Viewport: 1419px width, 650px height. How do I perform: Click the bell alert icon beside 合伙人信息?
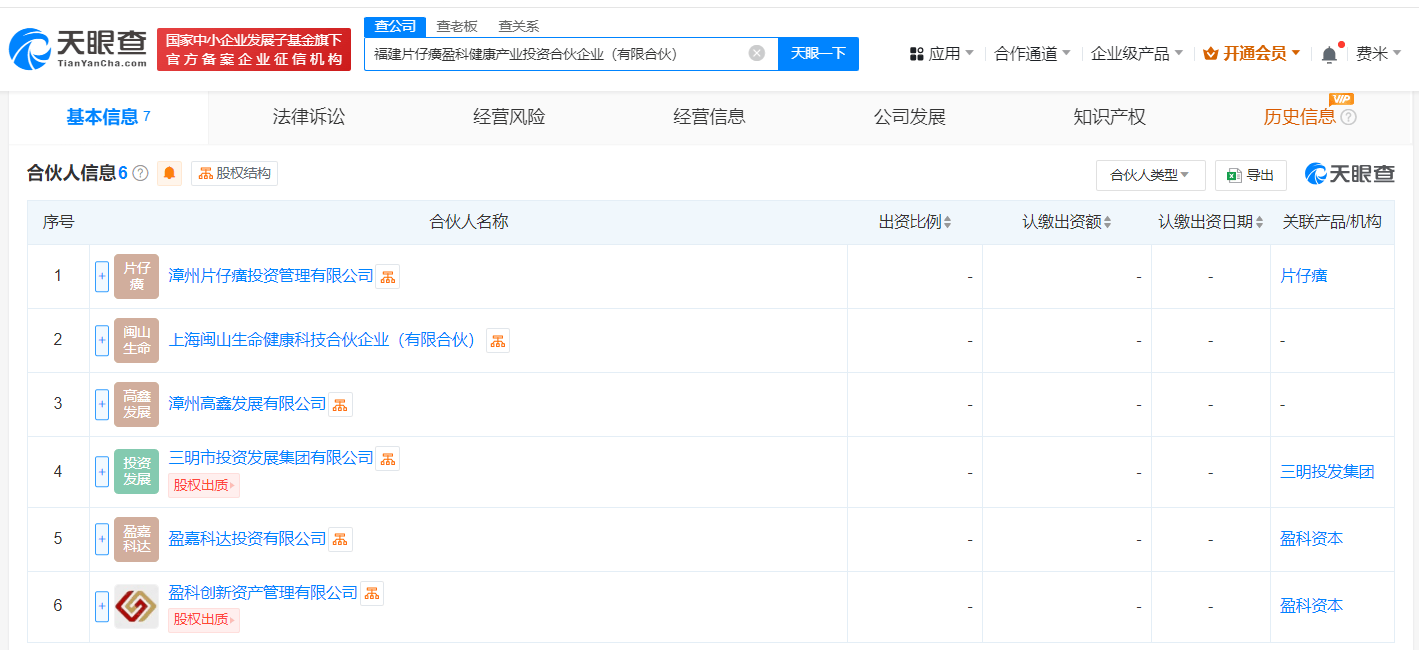[170, 173]
